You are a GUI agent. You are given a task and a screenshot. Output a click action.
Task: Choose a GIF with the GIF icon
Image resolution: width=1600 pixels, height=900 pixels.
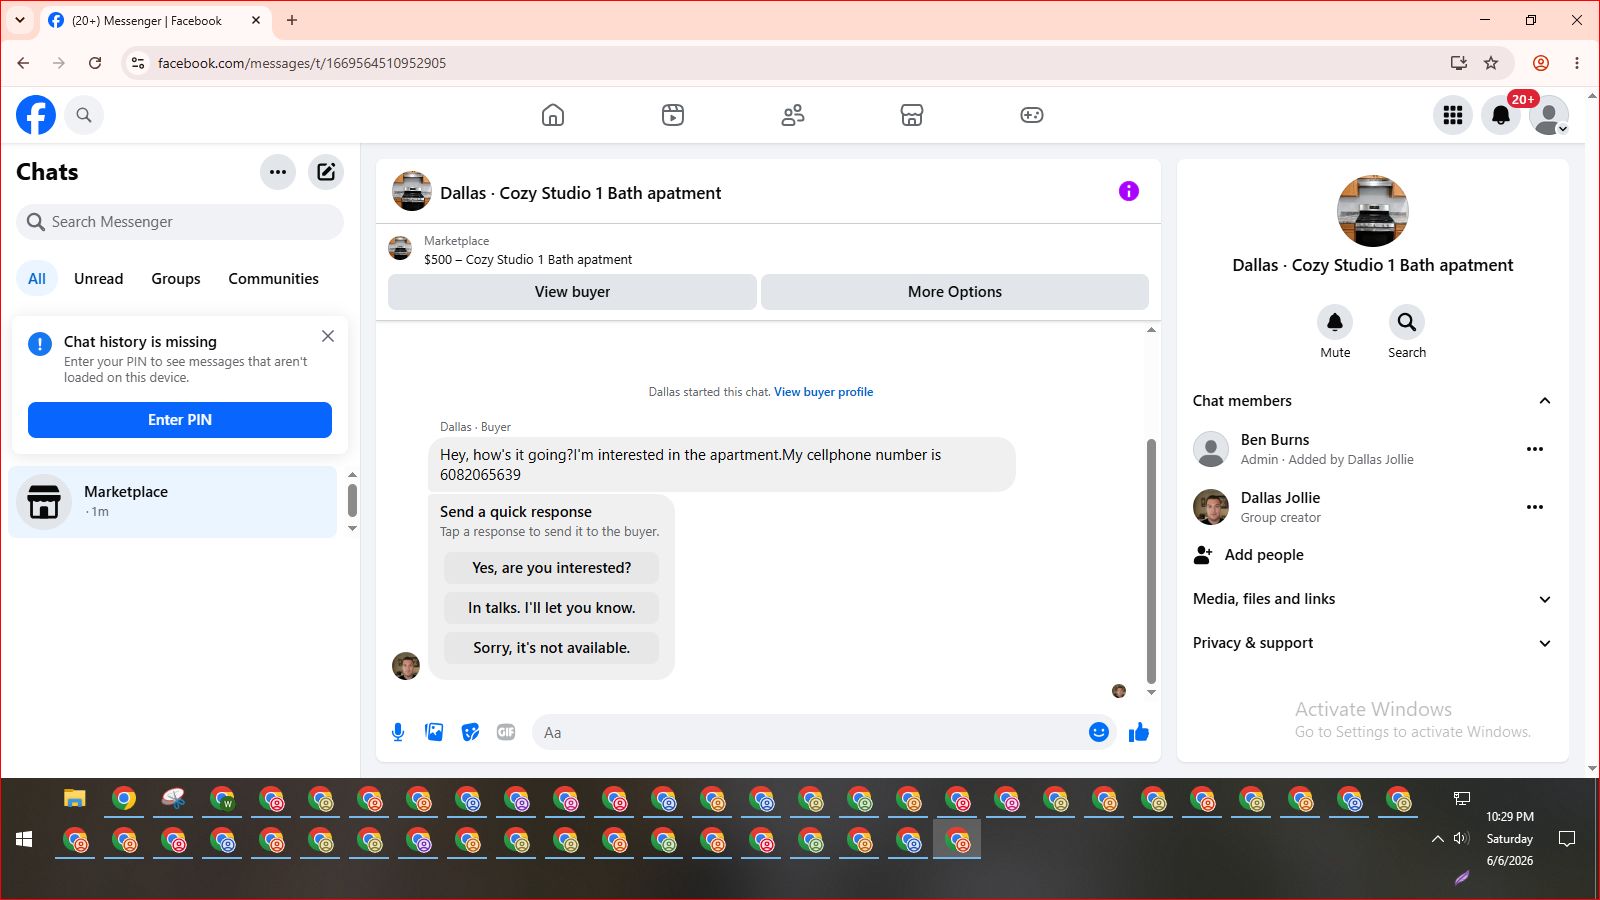(x=506, y=732)
